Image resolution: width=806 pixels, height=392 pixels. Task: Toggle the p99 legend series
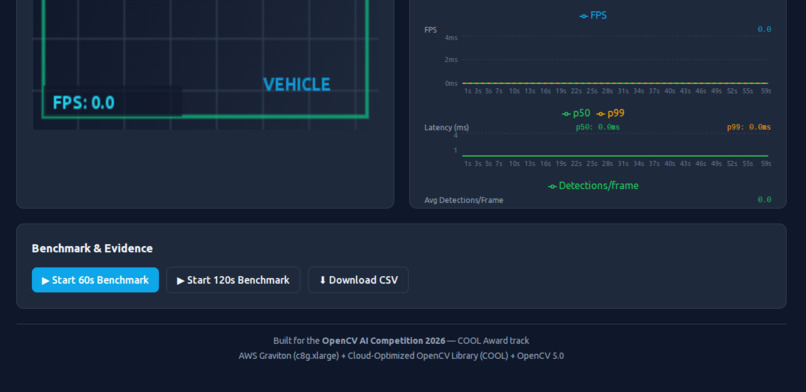pyautogui.click(x=610, y=114)
